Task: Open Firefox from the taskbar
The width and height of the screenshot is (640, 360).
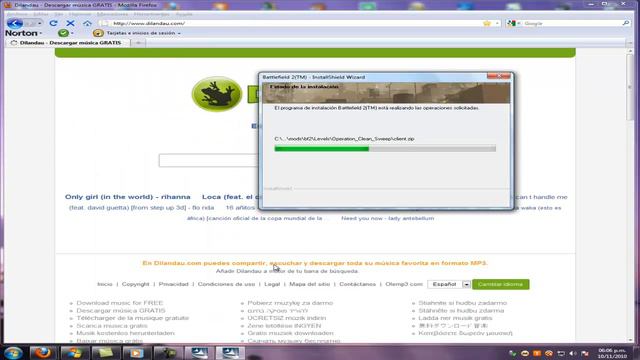Action: (42, 352)
